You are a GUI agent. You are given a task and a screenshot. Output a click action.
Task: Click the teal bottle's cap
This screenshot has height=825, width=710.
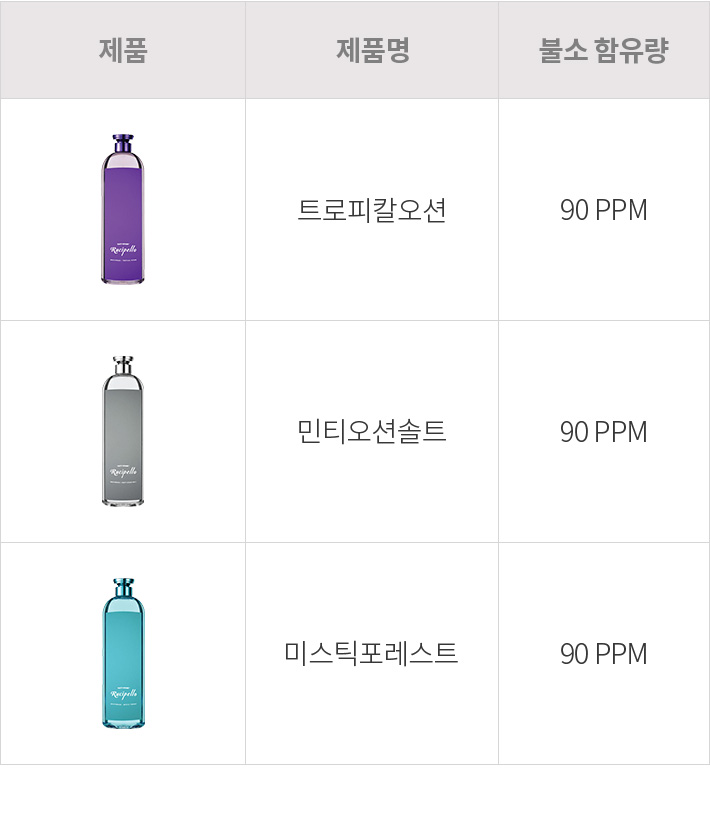pos(123,588)
